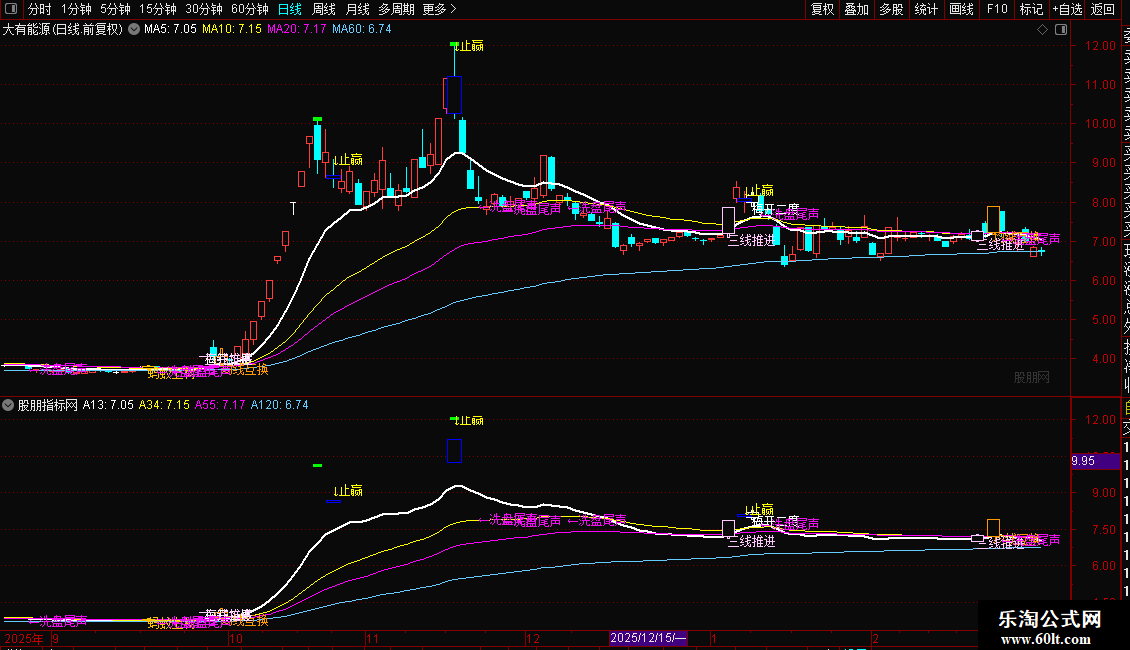Switch to 分时 chart
This screenshot has height=650, width=1130.
click(x=40, y=9)
